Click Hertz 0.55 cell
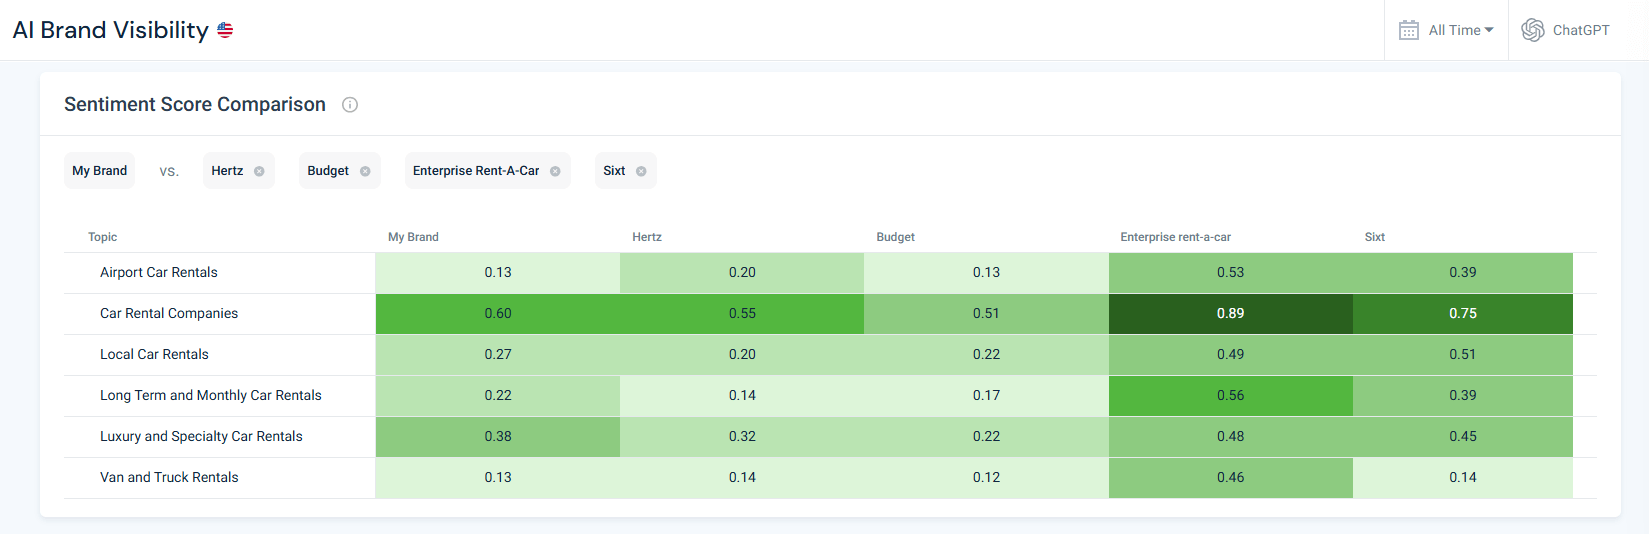Screen dimensions: 1649x534 [742, 313]
